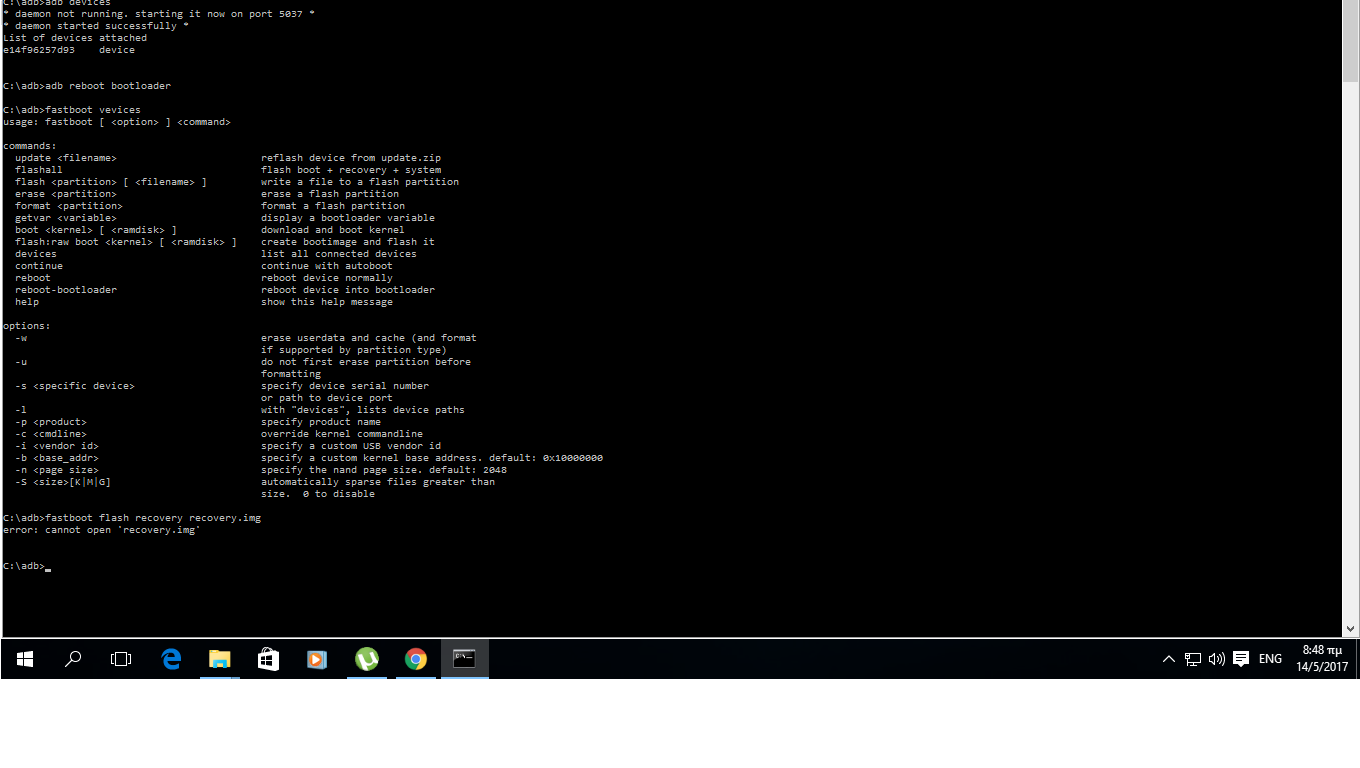Click 'download and boot kernel' description

[333, 230]
